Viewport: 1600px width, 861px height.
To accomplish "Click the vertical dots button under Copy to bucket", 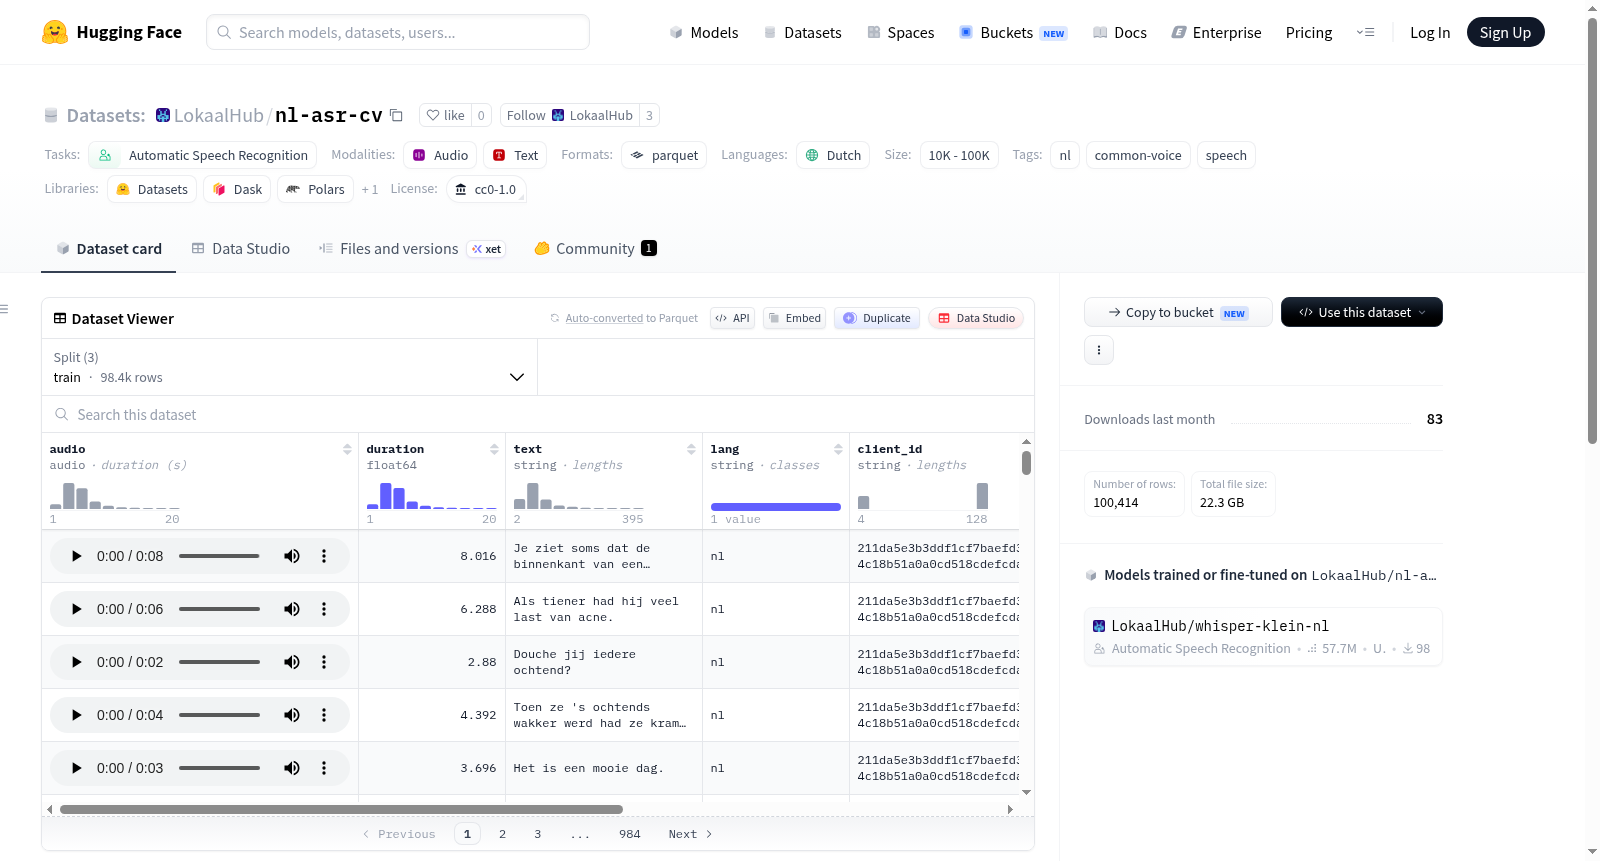I will point(1099,350).
